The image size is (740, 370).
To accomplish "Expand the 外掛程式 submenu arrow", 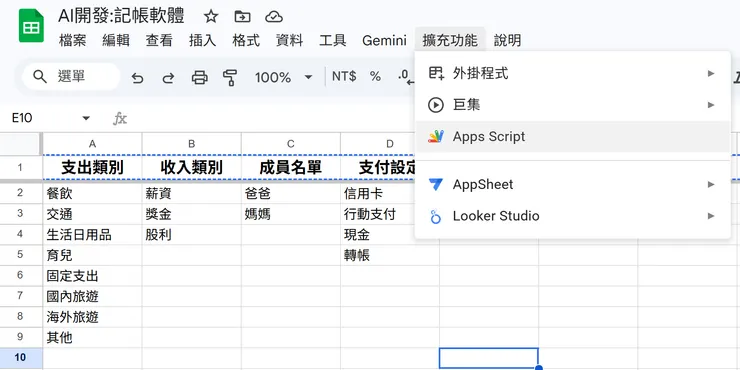I will [711, 74].
